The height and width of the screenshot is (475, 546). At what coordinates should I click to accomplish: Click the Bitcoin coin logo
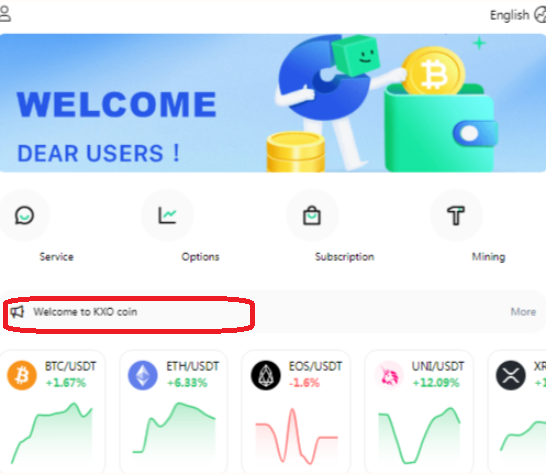click(22, 375)
